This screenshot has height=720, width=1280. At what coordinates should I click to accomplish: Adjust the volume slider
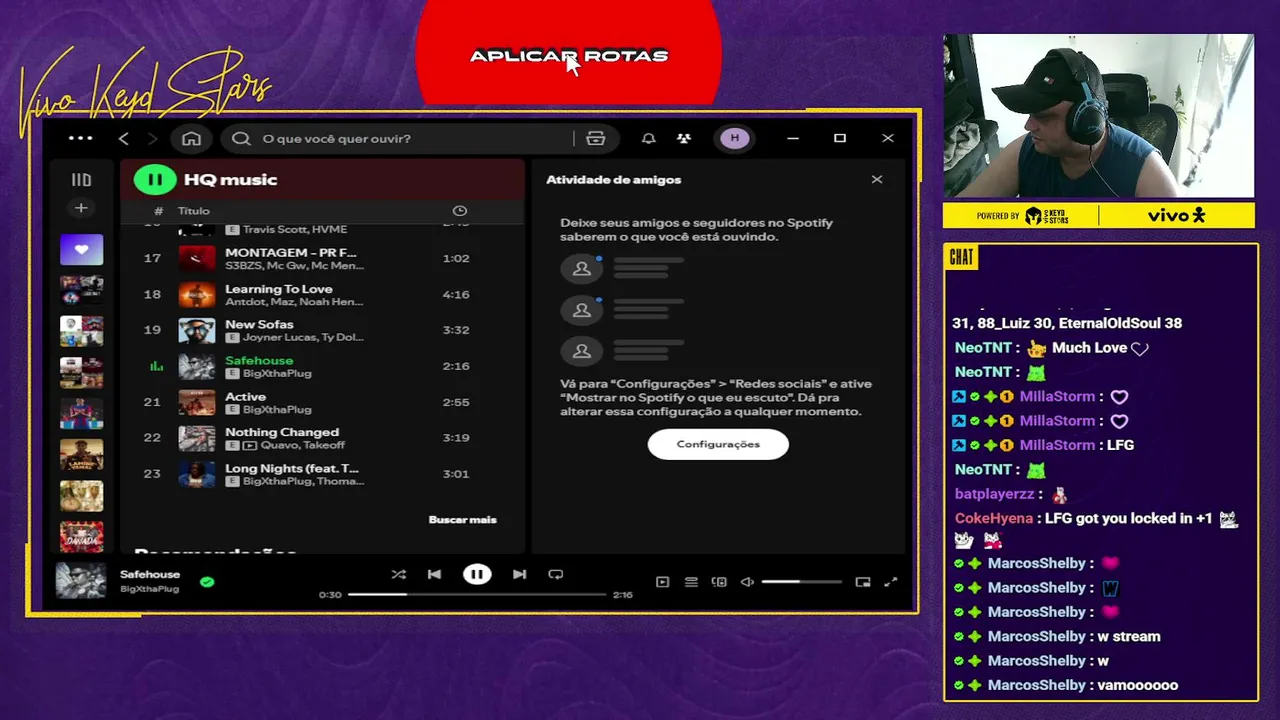(801, 582)
